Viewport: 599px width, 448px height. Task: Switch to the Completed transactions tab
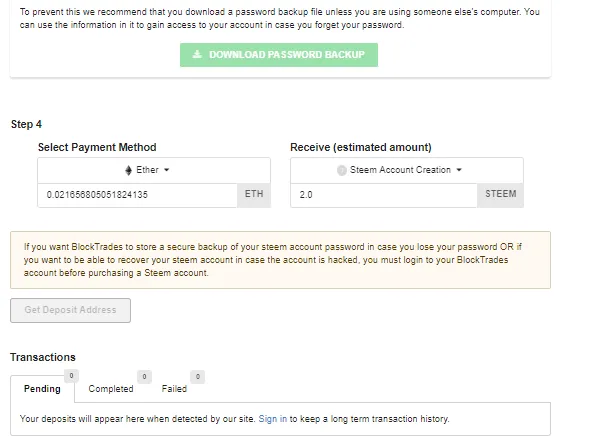point(111,389)
